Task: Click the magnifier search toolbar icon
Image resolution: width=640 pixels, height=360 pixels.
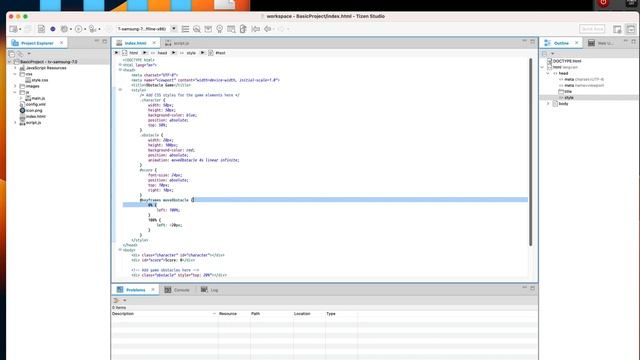Action: (x=197, y=29)
